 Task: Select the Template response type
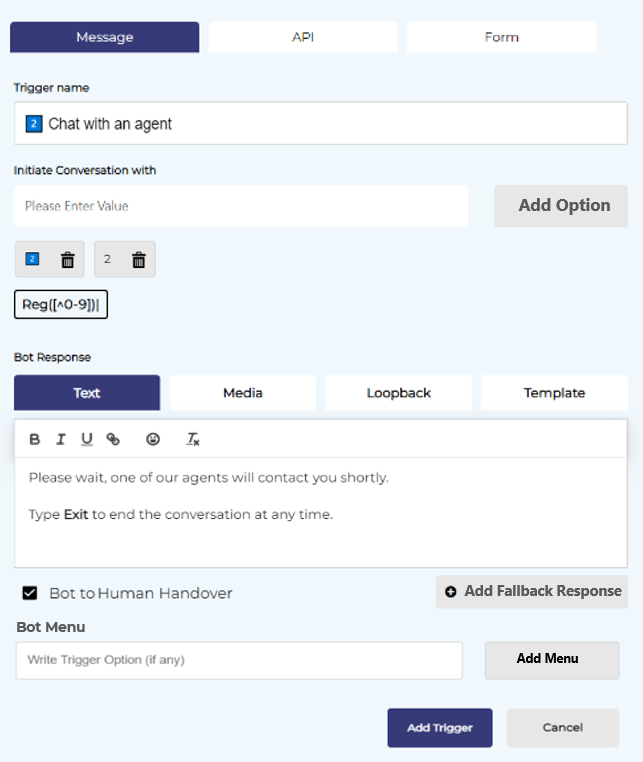pyautogui.click(x=554, y=393)
